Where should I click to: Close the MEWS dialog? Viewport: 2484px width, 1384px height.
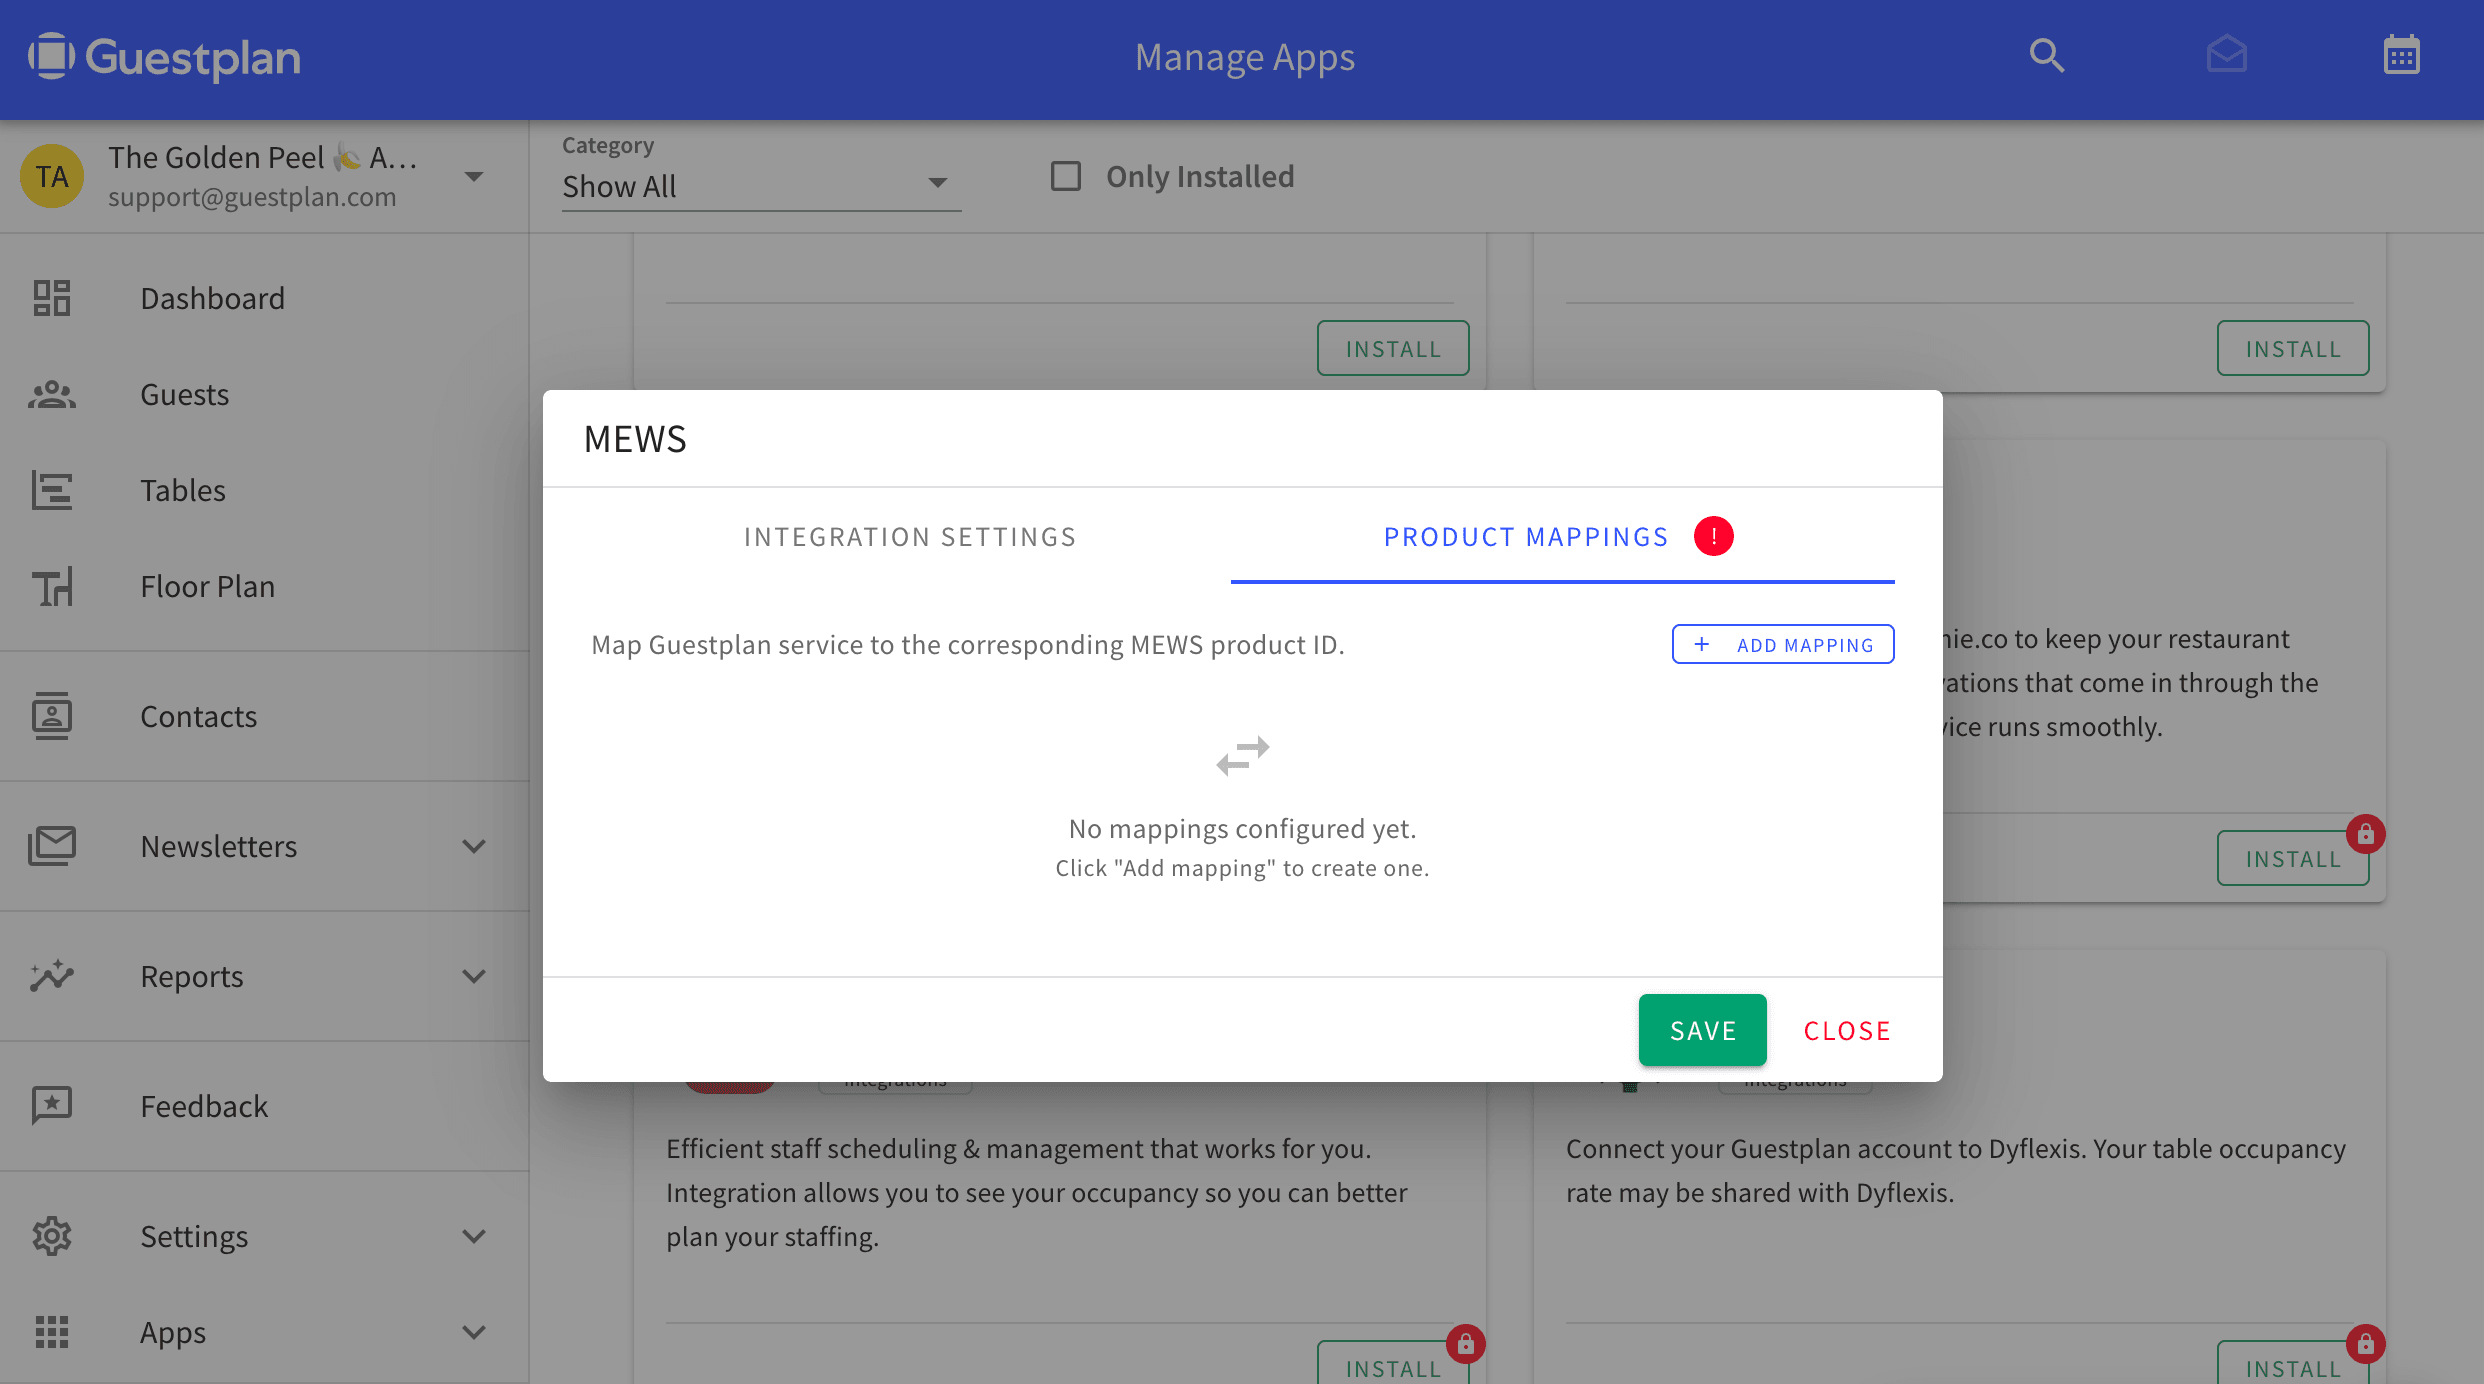click(1847, 1030)
